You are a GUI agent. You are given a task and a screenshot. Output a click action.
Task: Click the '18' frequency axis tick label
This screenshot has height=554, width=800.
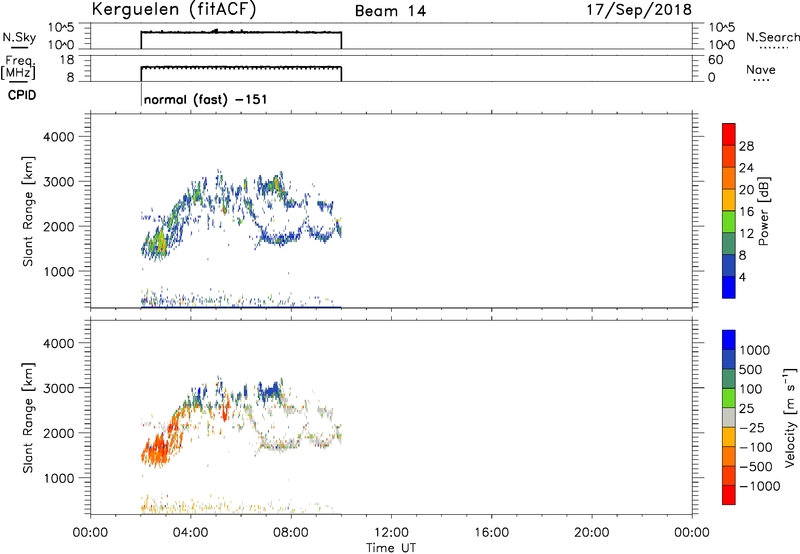click(x=67, y=60)
